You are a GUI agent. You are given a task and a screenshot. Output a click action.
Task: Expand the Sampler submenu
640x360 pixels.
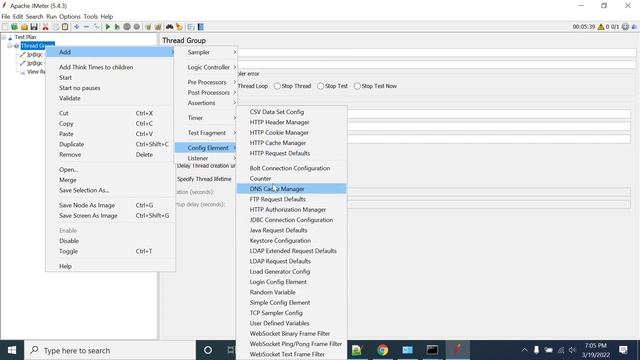click(206, 52)
